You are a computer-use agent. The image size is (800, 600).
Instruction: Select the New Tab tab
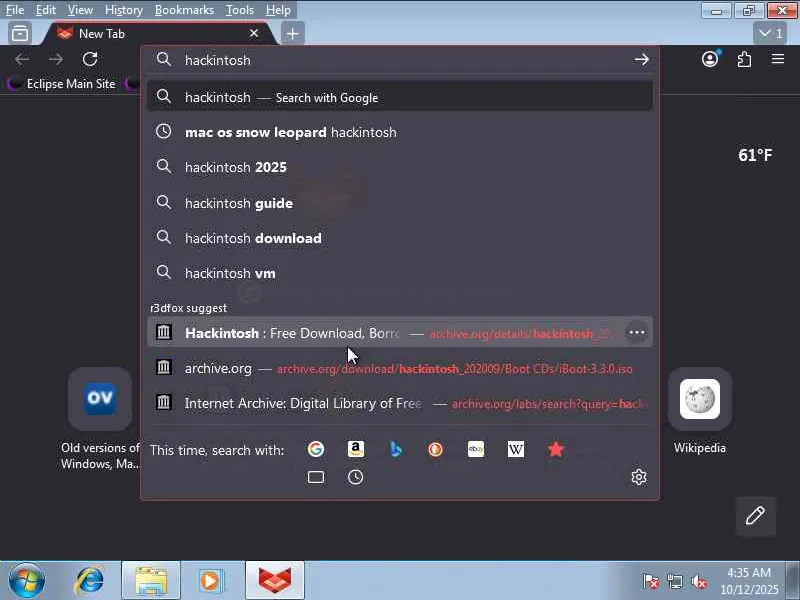(x=158, y=34)
